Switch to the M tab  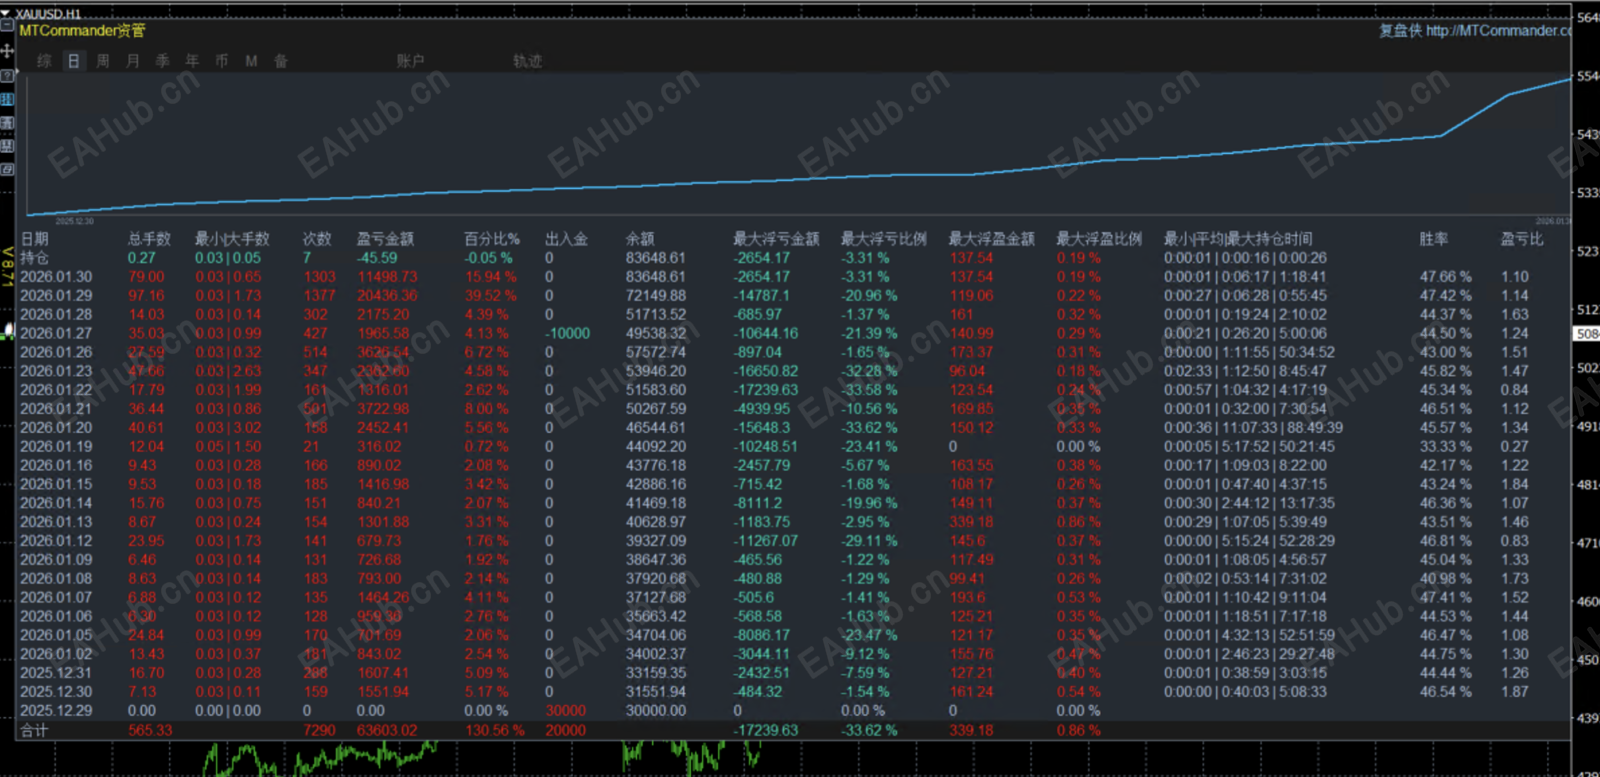(251, 61)
